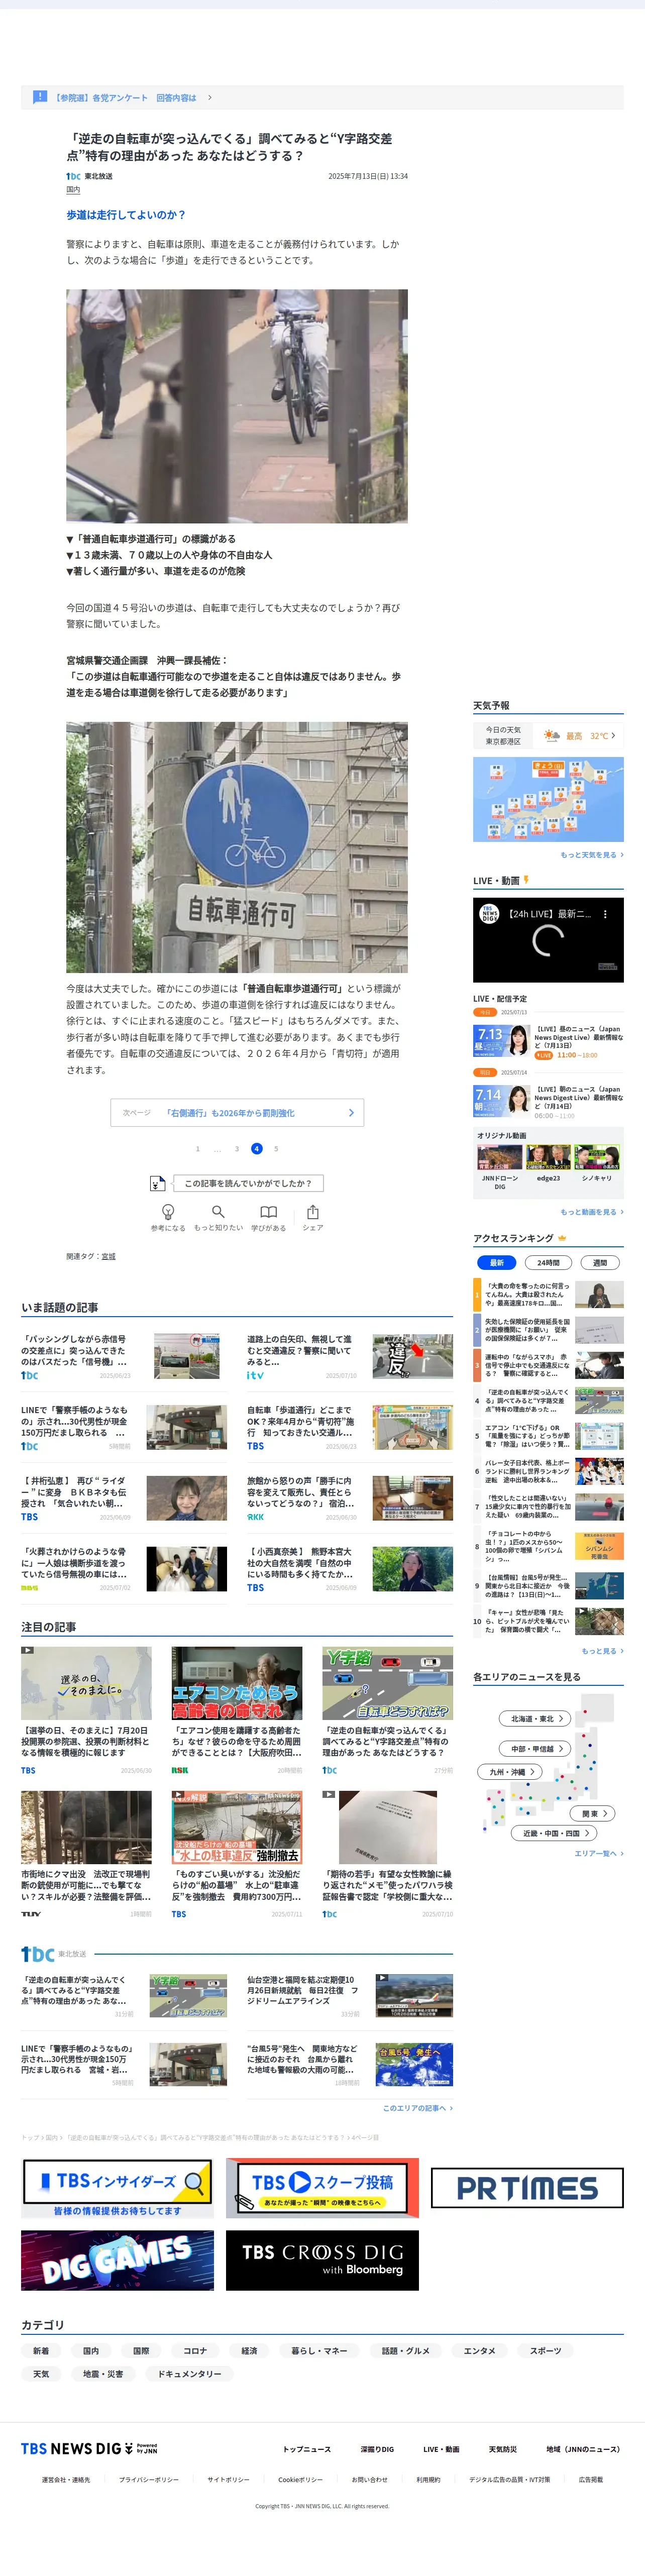Open the PR TIMES banner
Screen dimensions: 645x2576
click(x=527, y=2188)
